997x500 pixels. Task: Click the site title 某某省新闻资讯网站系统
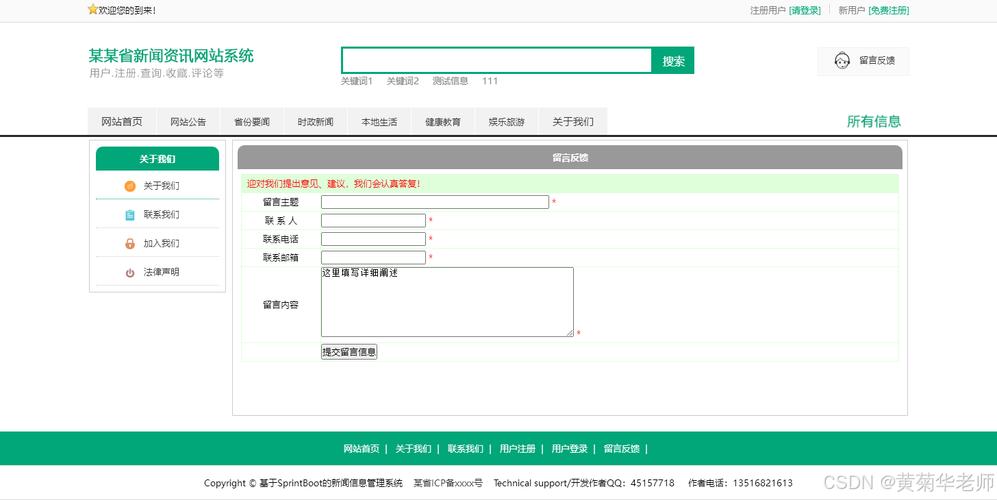coord(171,56)
